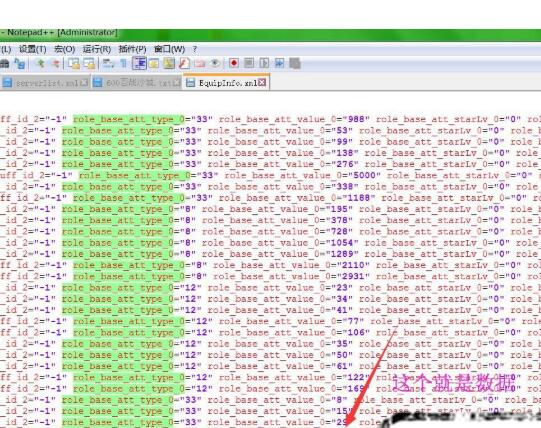The image size is (541, 428).
Task: Show all characters via the pilcrow icon
Action: (124, 63)
